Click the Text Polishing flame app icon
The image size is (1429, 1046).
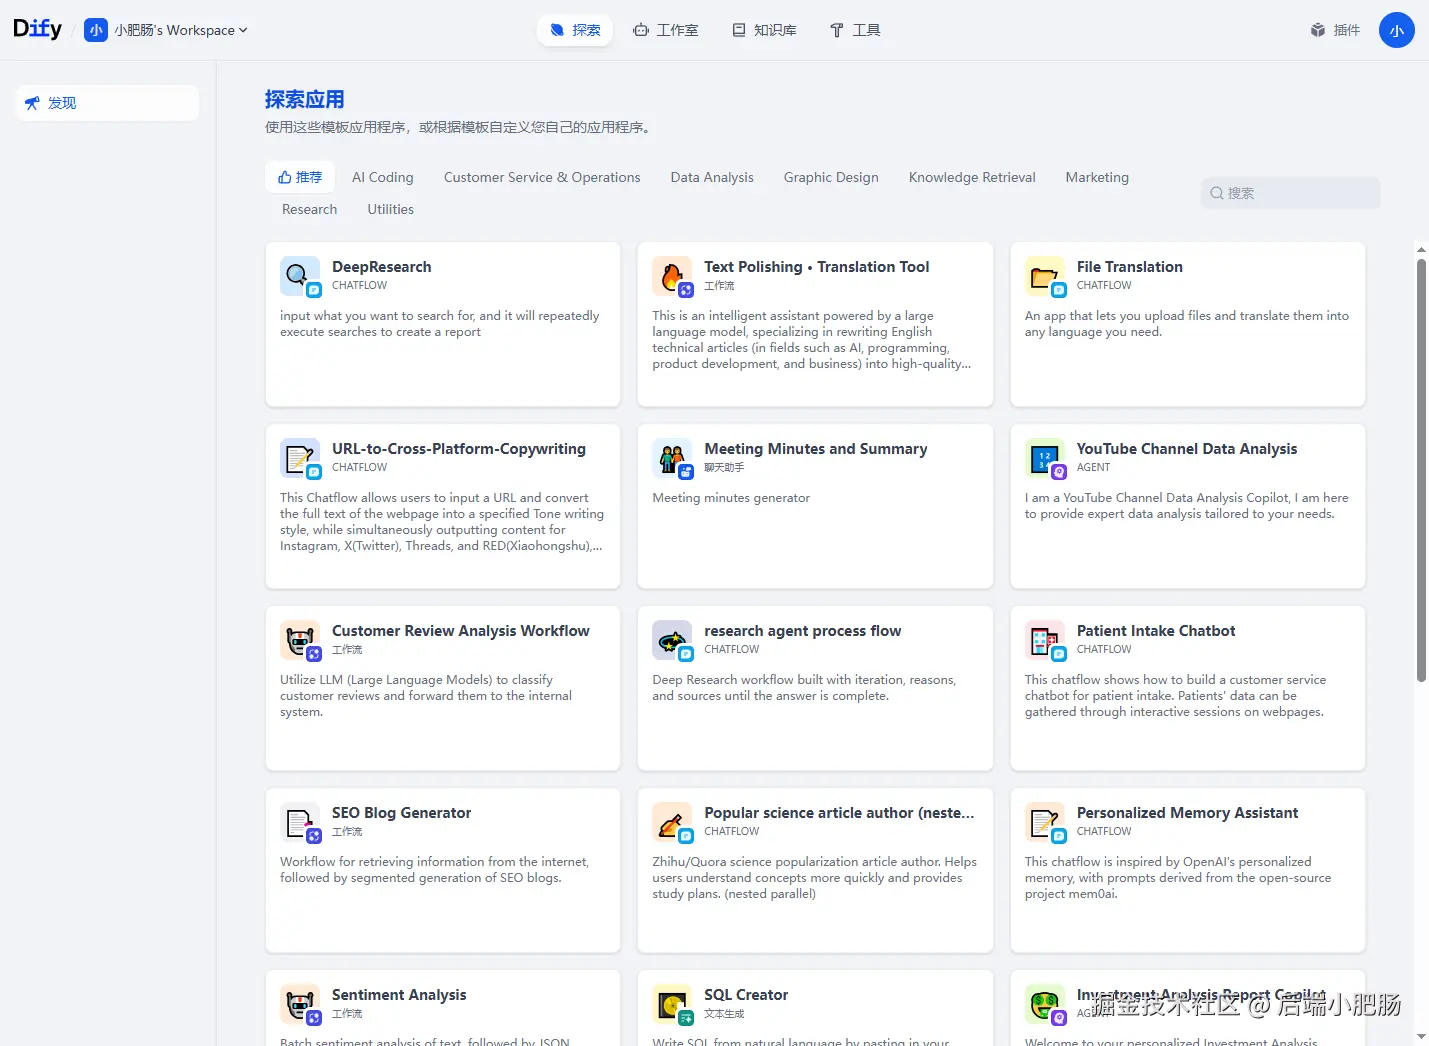tap(673, 276)
